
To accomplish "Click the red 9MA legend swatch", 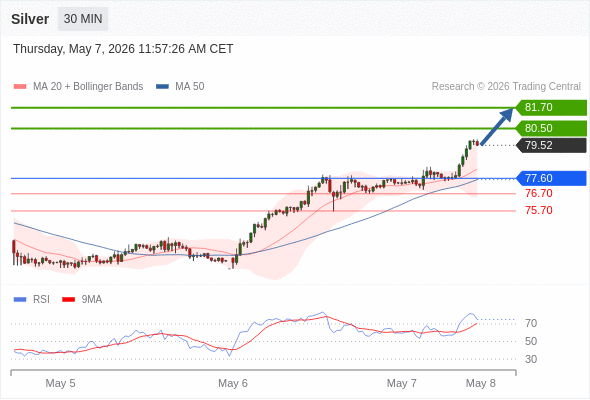I will pos(68,300).
